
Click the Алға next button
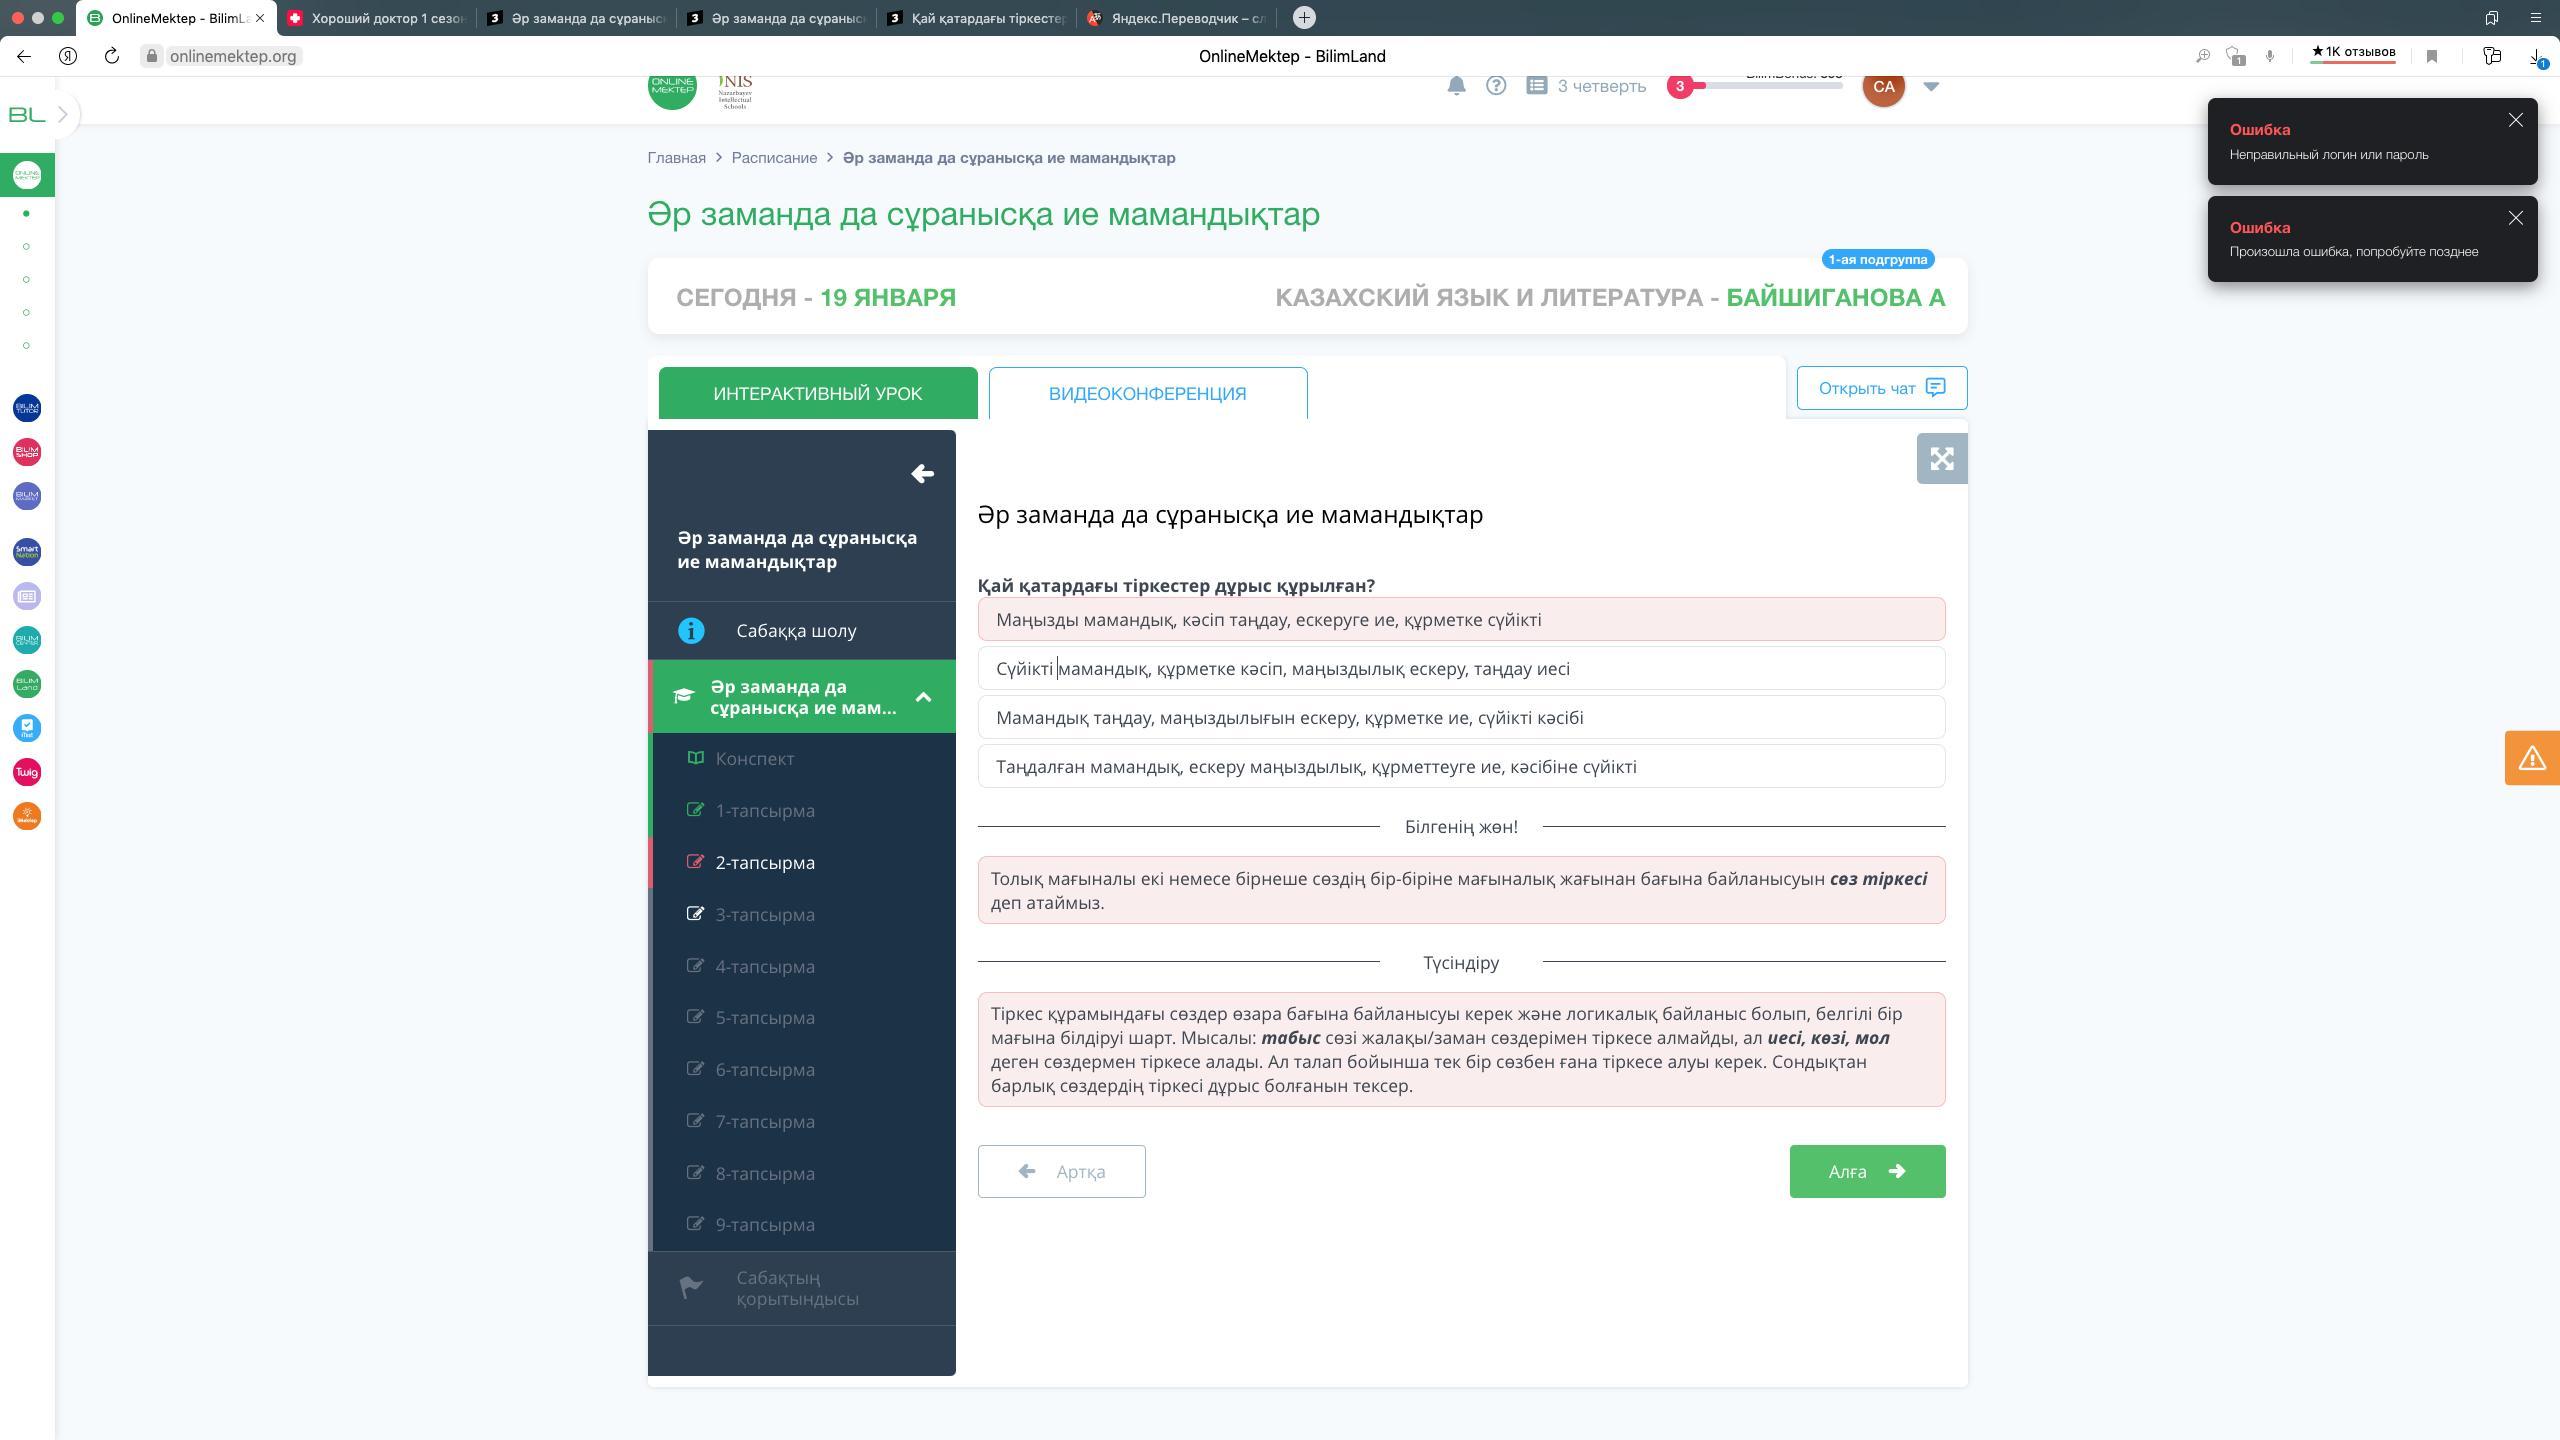[1867, 1171]
